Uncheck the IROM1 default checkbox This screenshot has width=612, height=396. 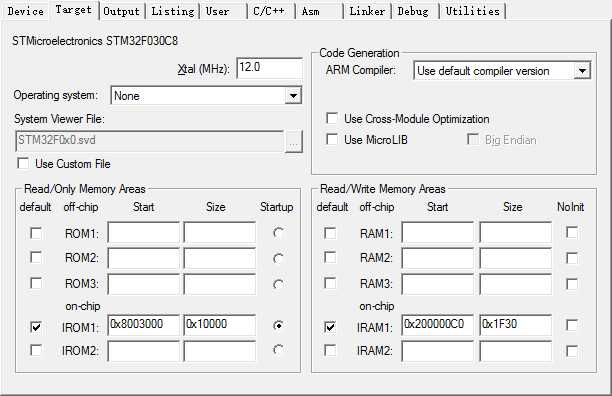36,327
